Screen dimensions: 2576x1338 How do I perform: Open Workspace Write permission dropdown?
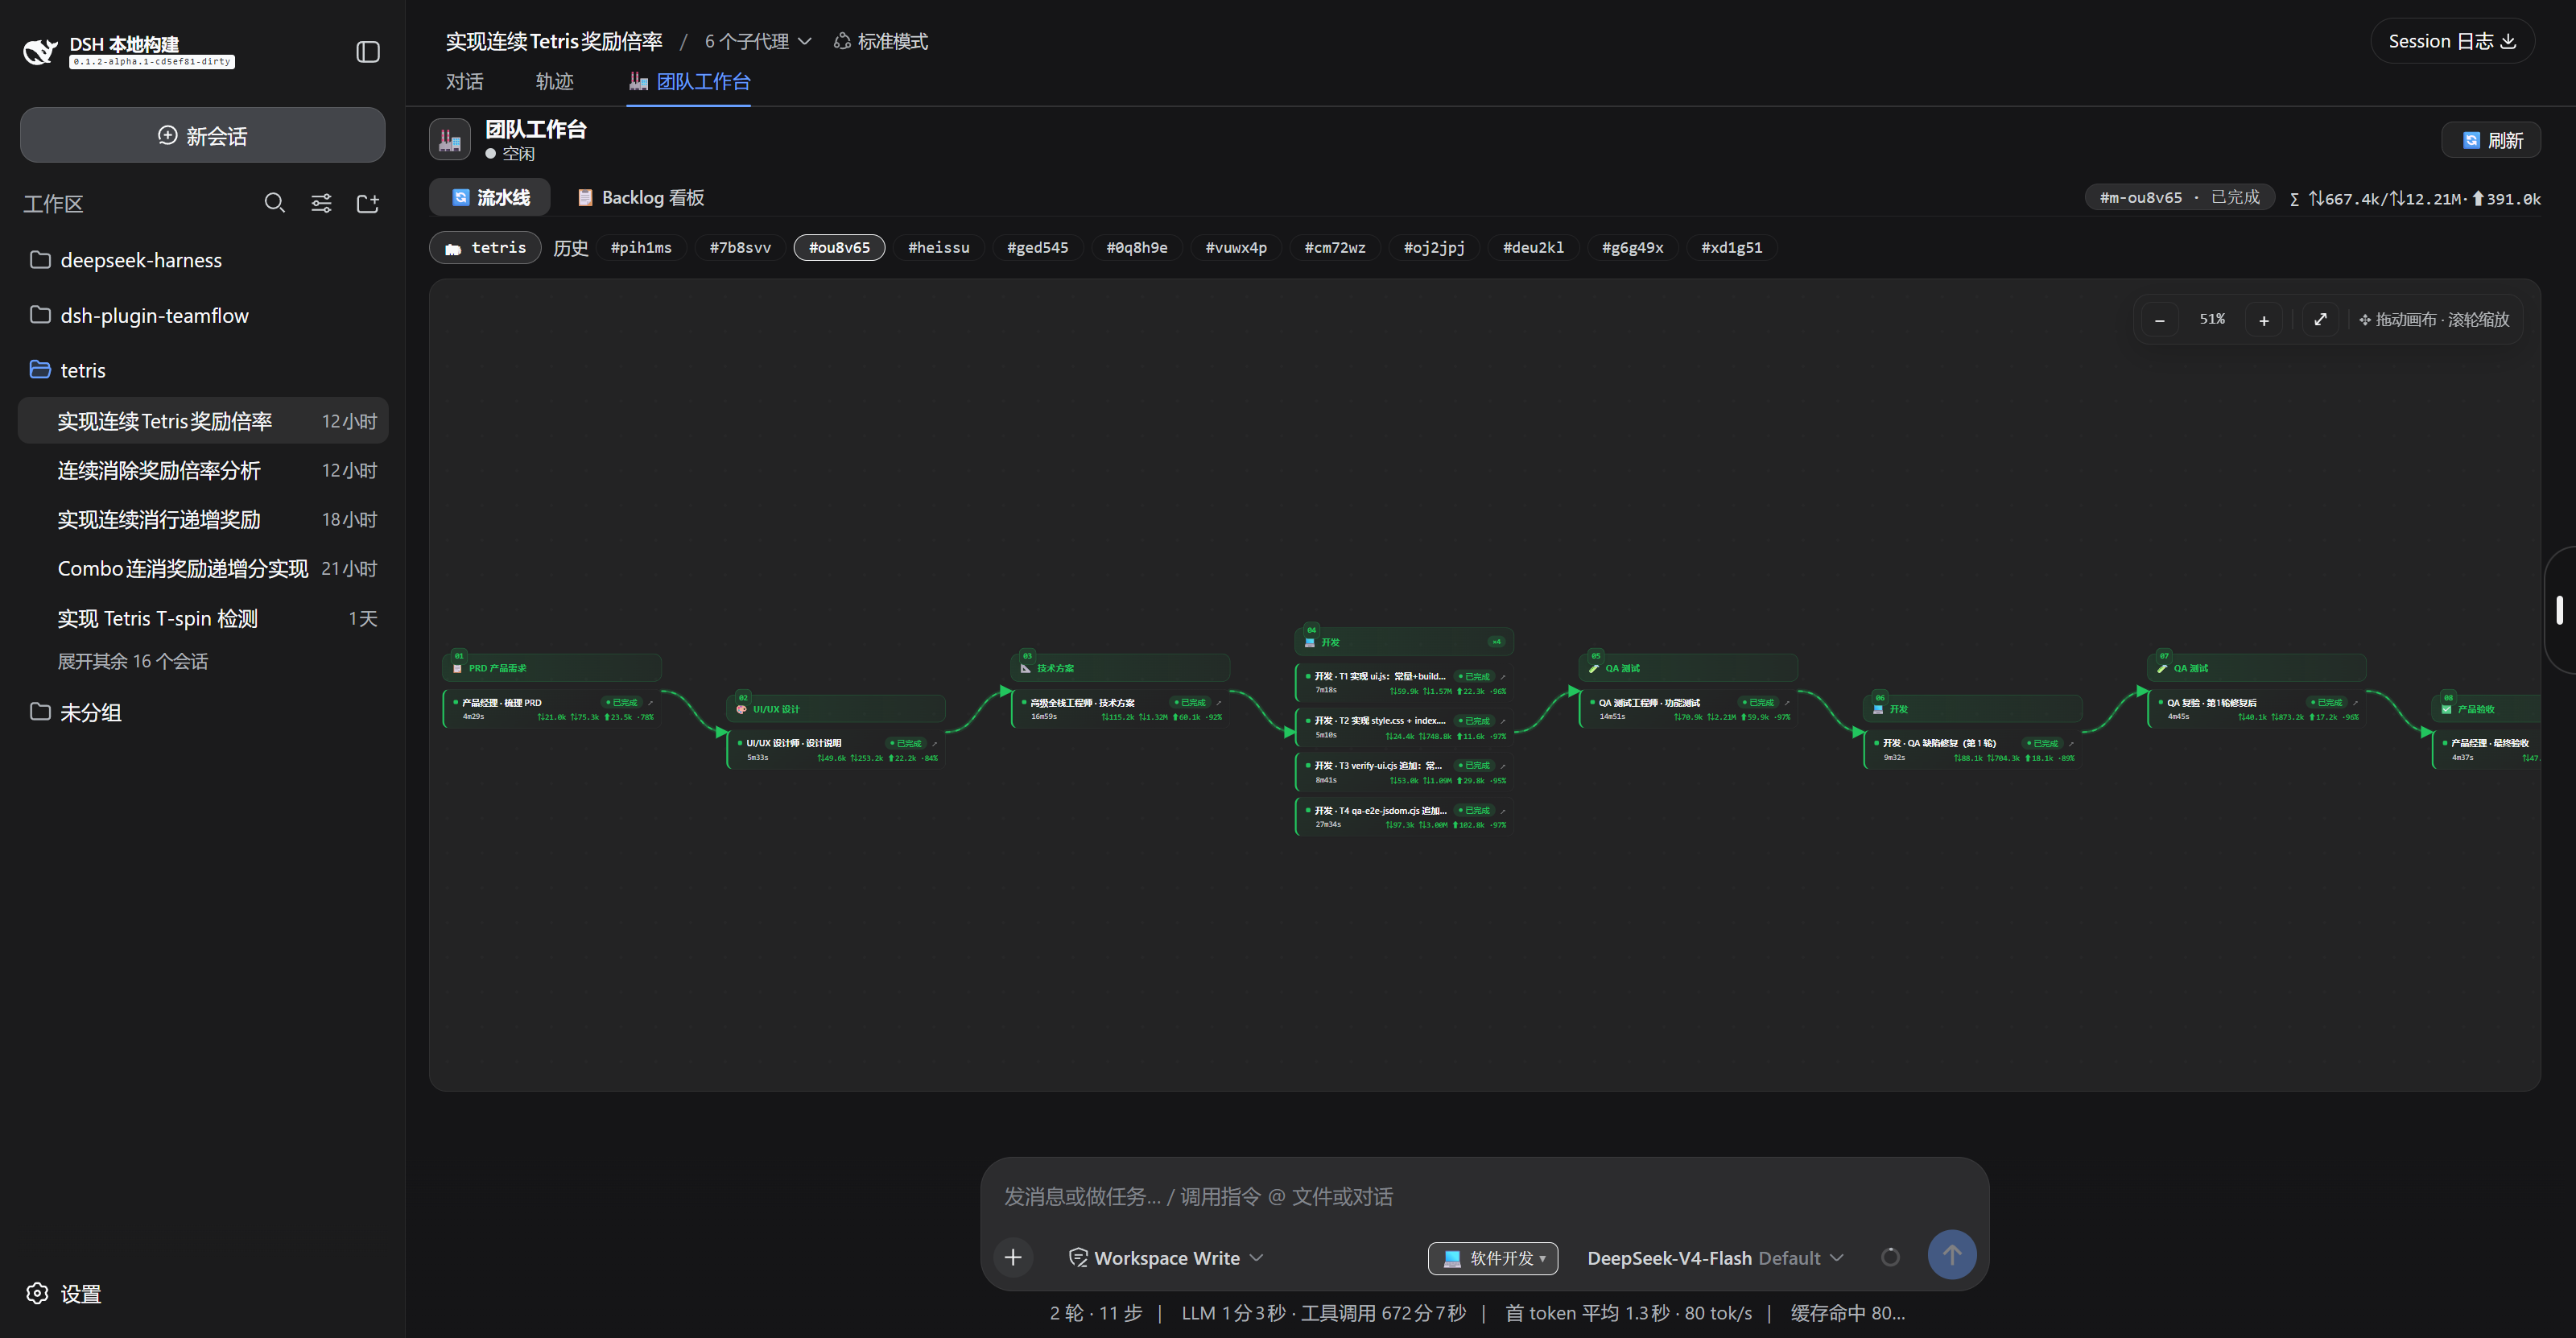point(1165,1258)
